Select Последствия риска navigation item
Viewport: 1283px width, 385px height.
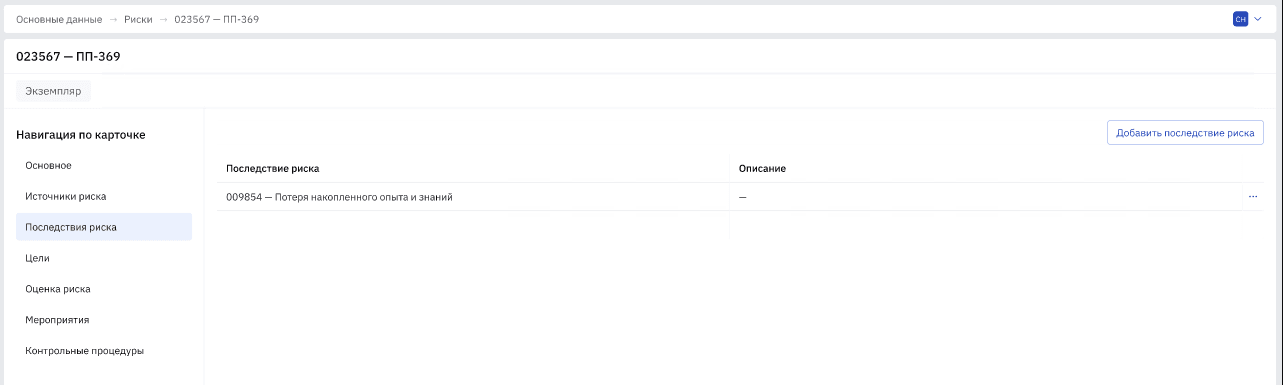tap(104, 227)
